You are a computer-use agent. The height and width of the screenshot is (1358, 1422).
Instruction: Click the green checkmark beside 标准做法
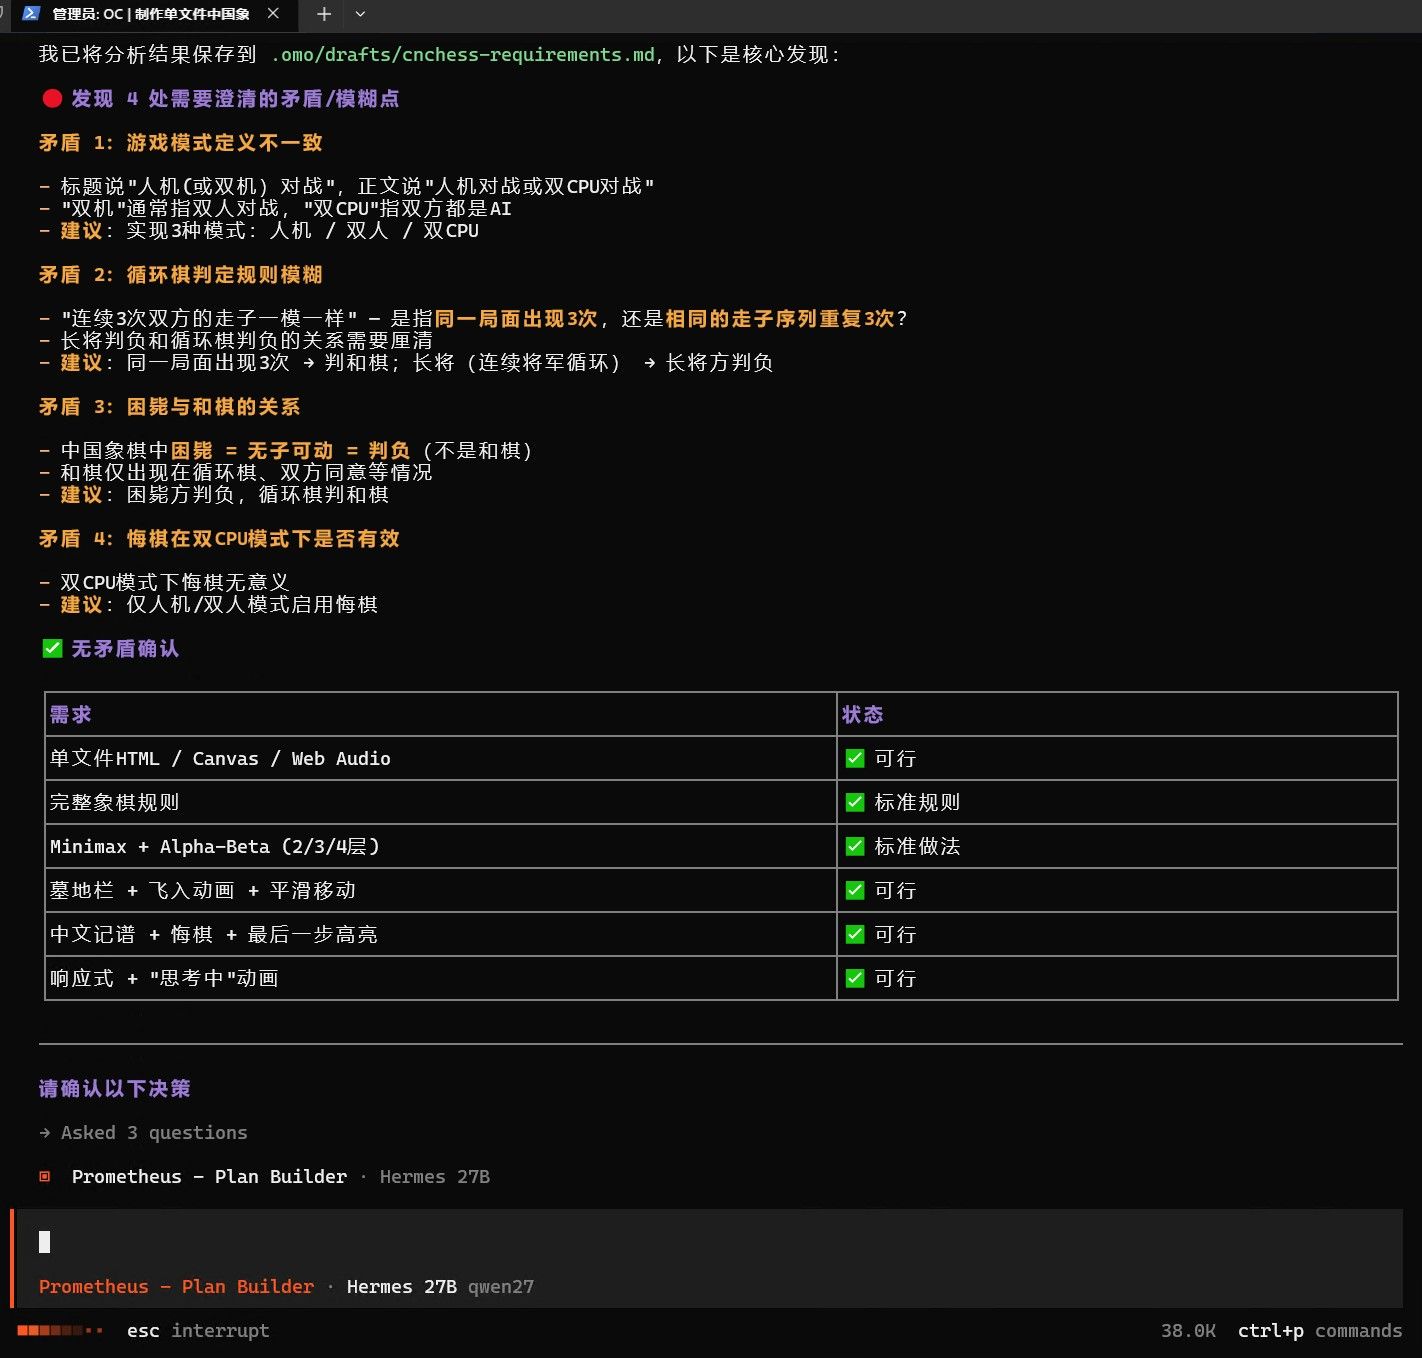coord(855,846)
